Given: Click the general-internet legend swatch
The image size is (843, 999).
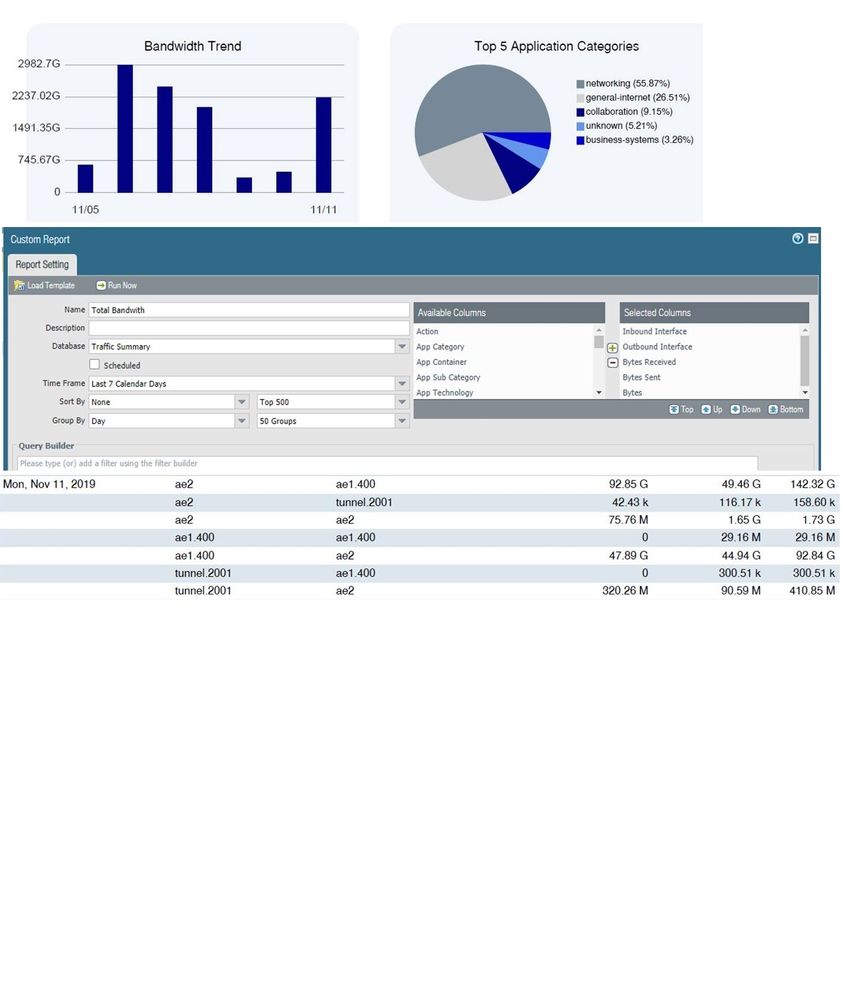Looking at the screenshot, I should point(580,98).
